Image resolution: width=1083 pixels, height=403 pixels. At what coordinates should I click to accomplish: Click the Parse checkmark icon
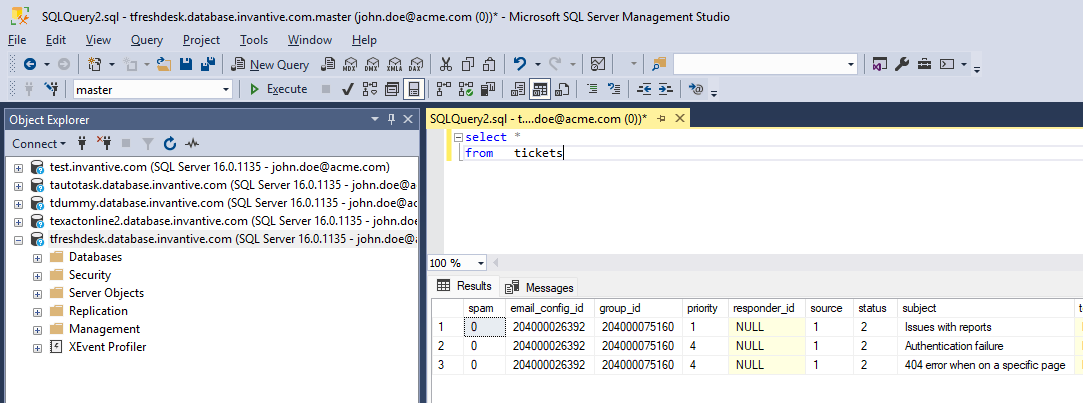348,88
